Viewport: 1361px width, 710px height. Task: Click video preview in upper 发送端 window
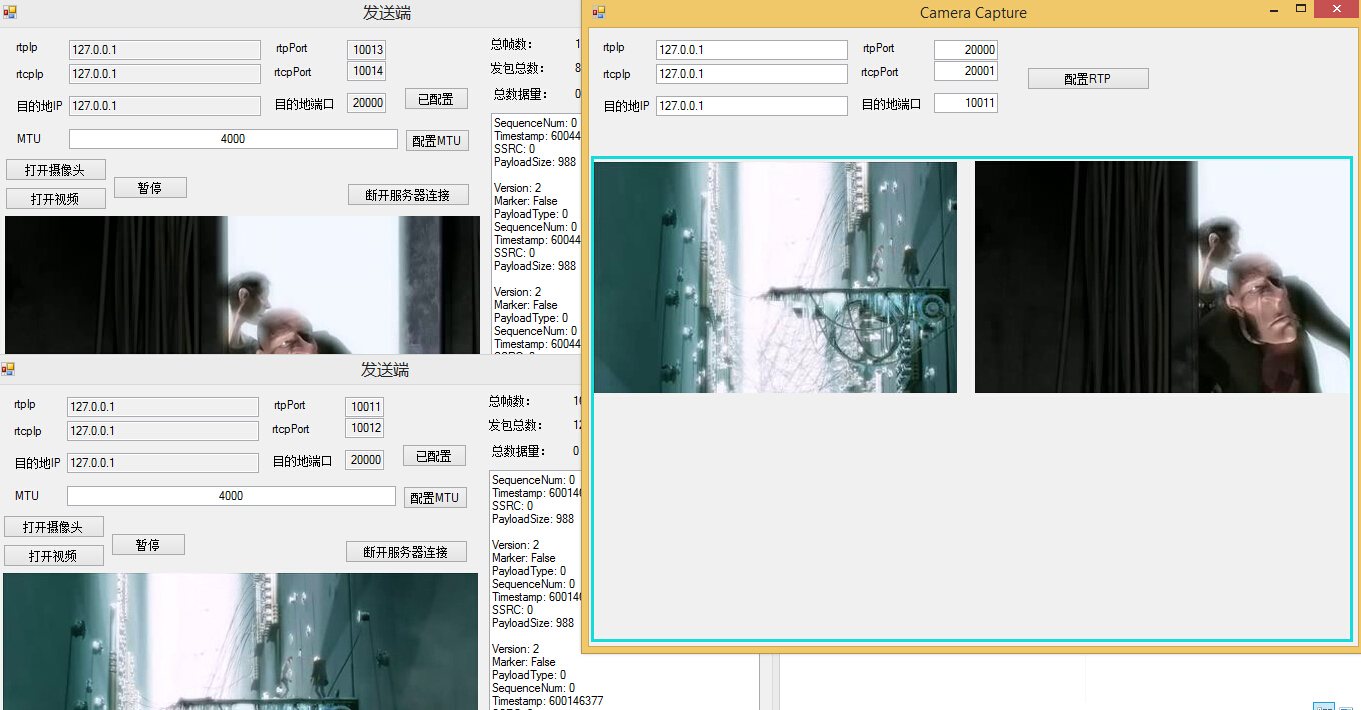coord(243,285)
